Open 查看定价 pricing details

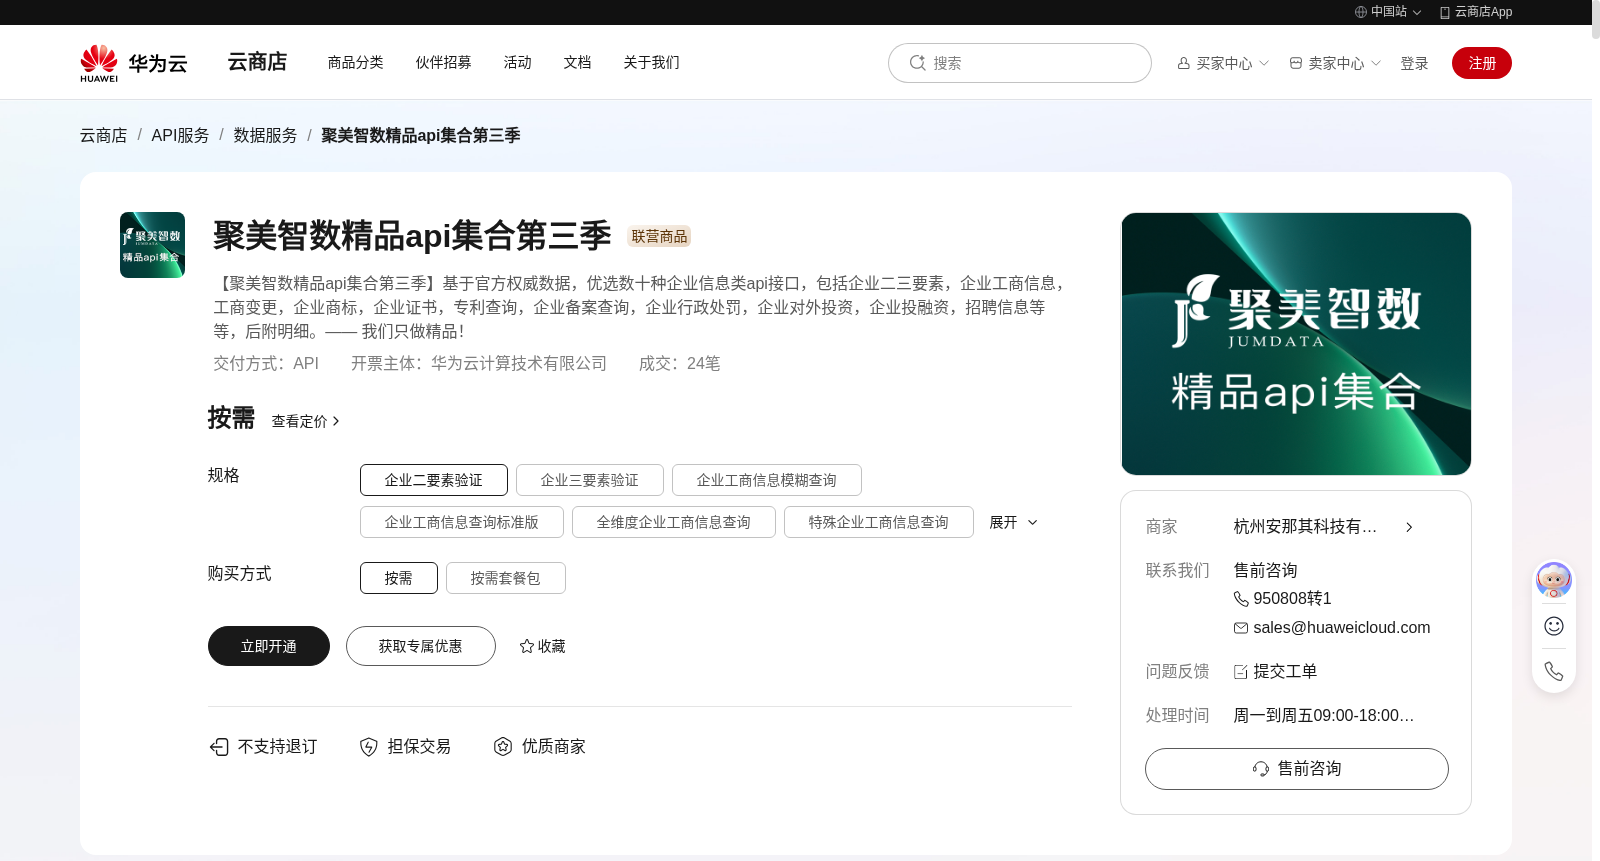tap(306, 421)
